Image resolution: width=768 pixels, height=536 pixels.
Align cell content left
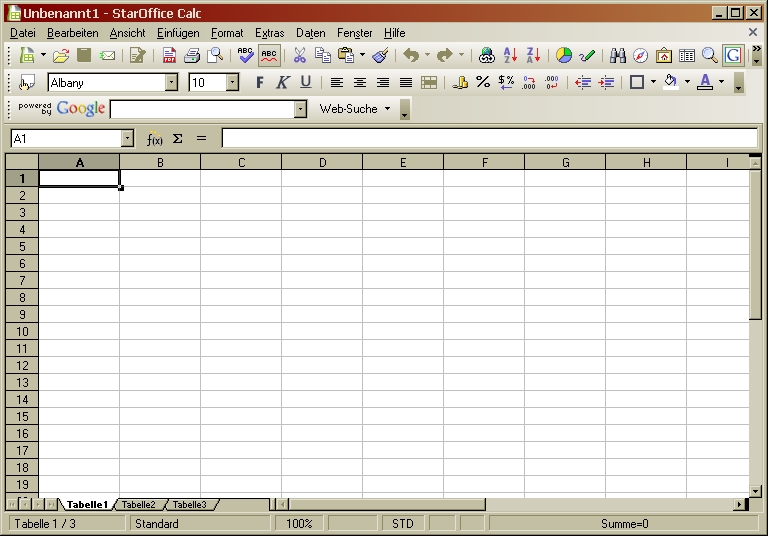(336, 82)
